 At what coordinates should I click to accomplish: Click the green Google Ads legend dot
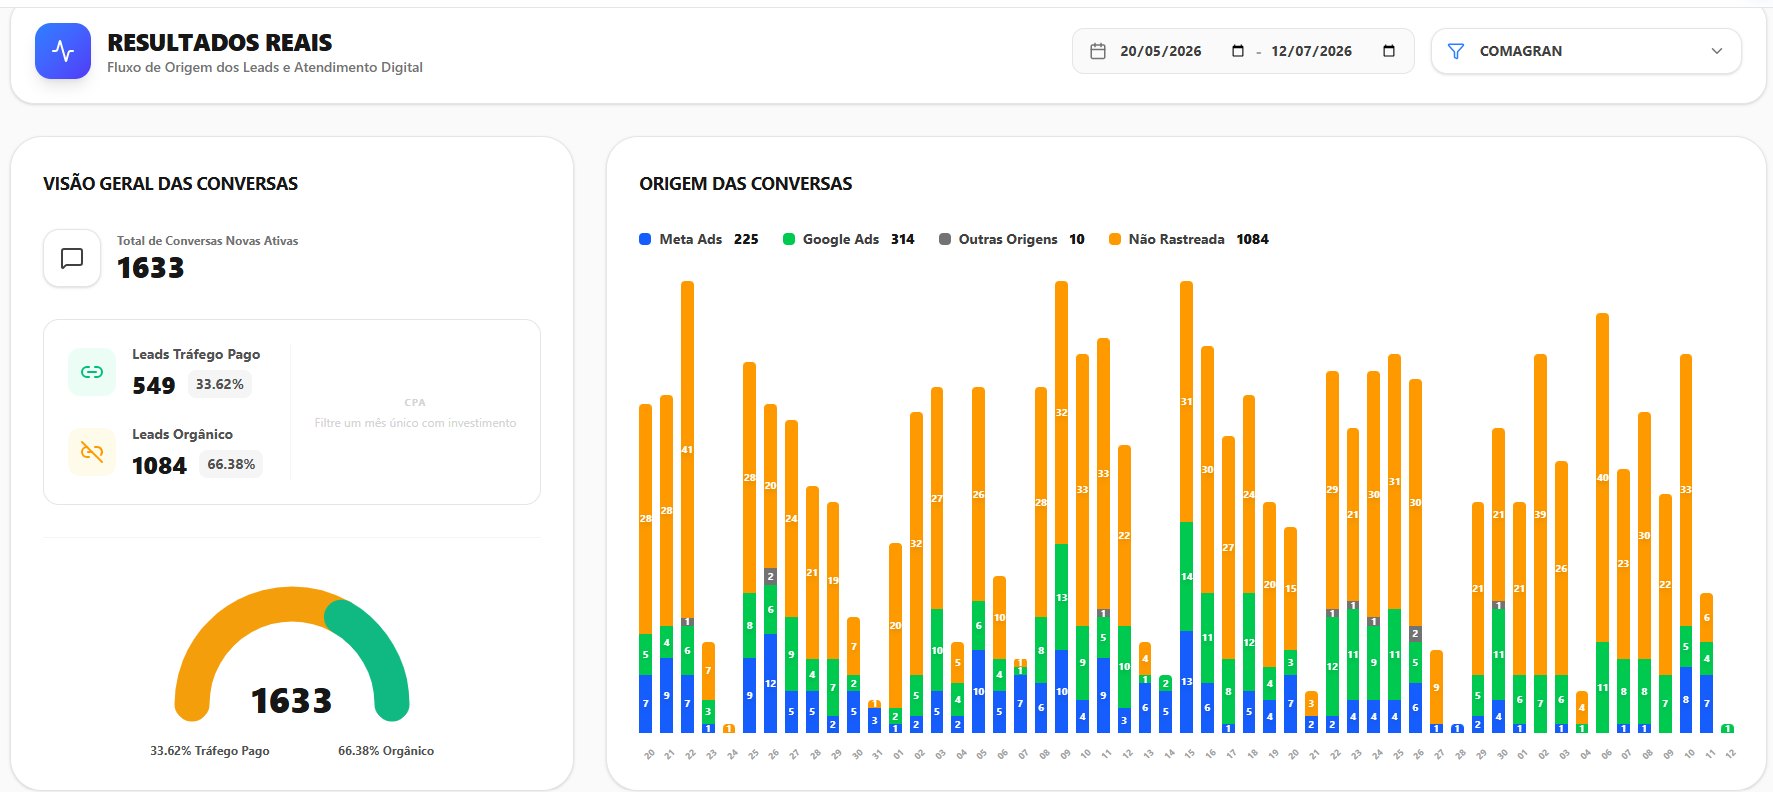coord(789,239)
